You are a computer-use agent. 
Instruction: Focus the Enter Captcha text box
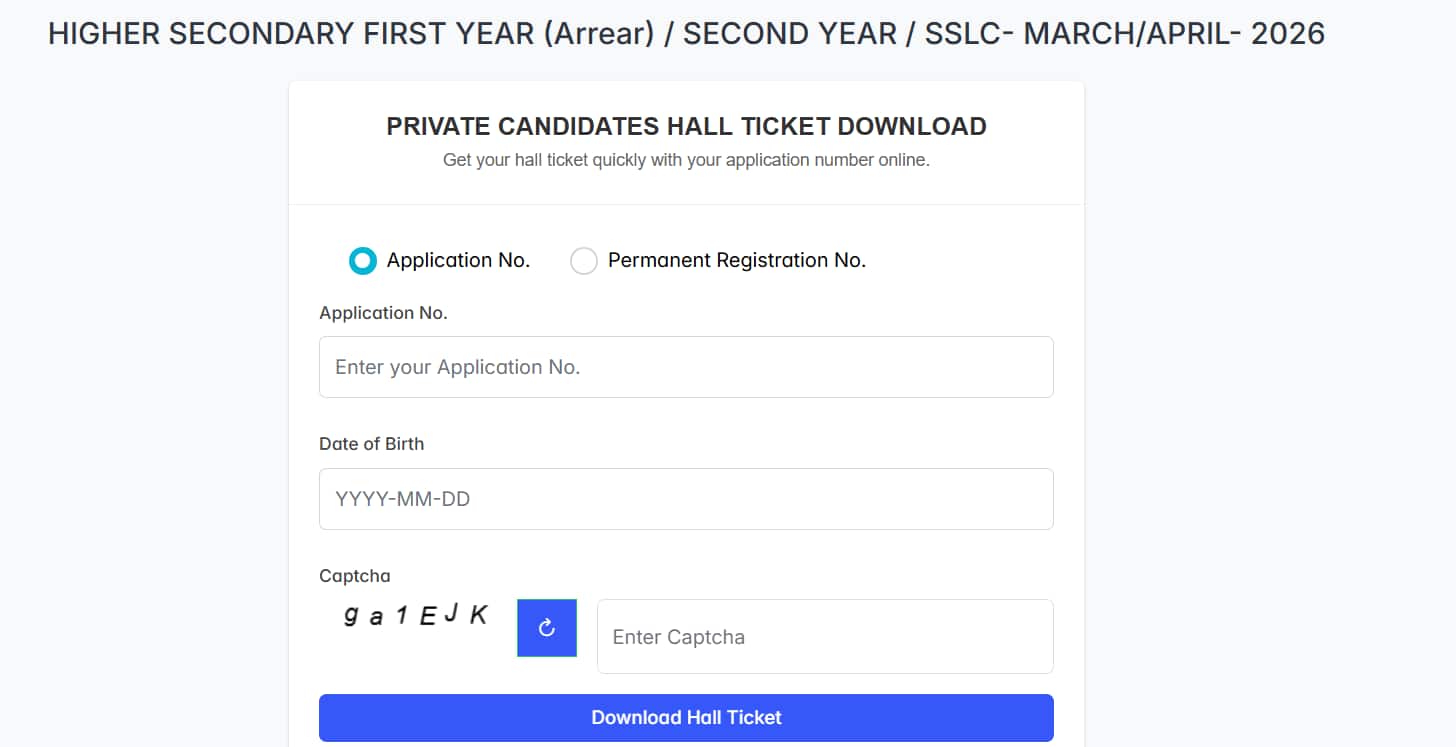coord(825,637)
